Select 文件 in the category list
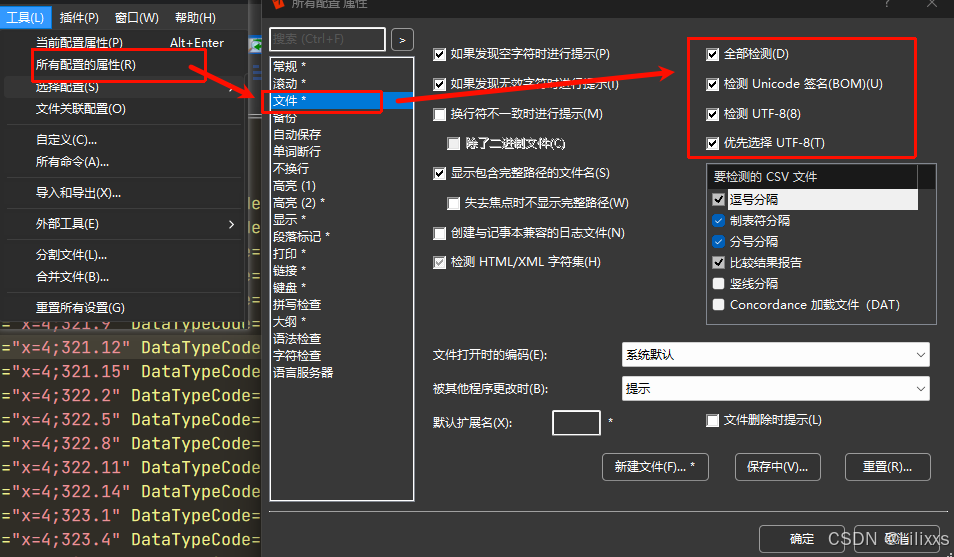 point(342,100)
